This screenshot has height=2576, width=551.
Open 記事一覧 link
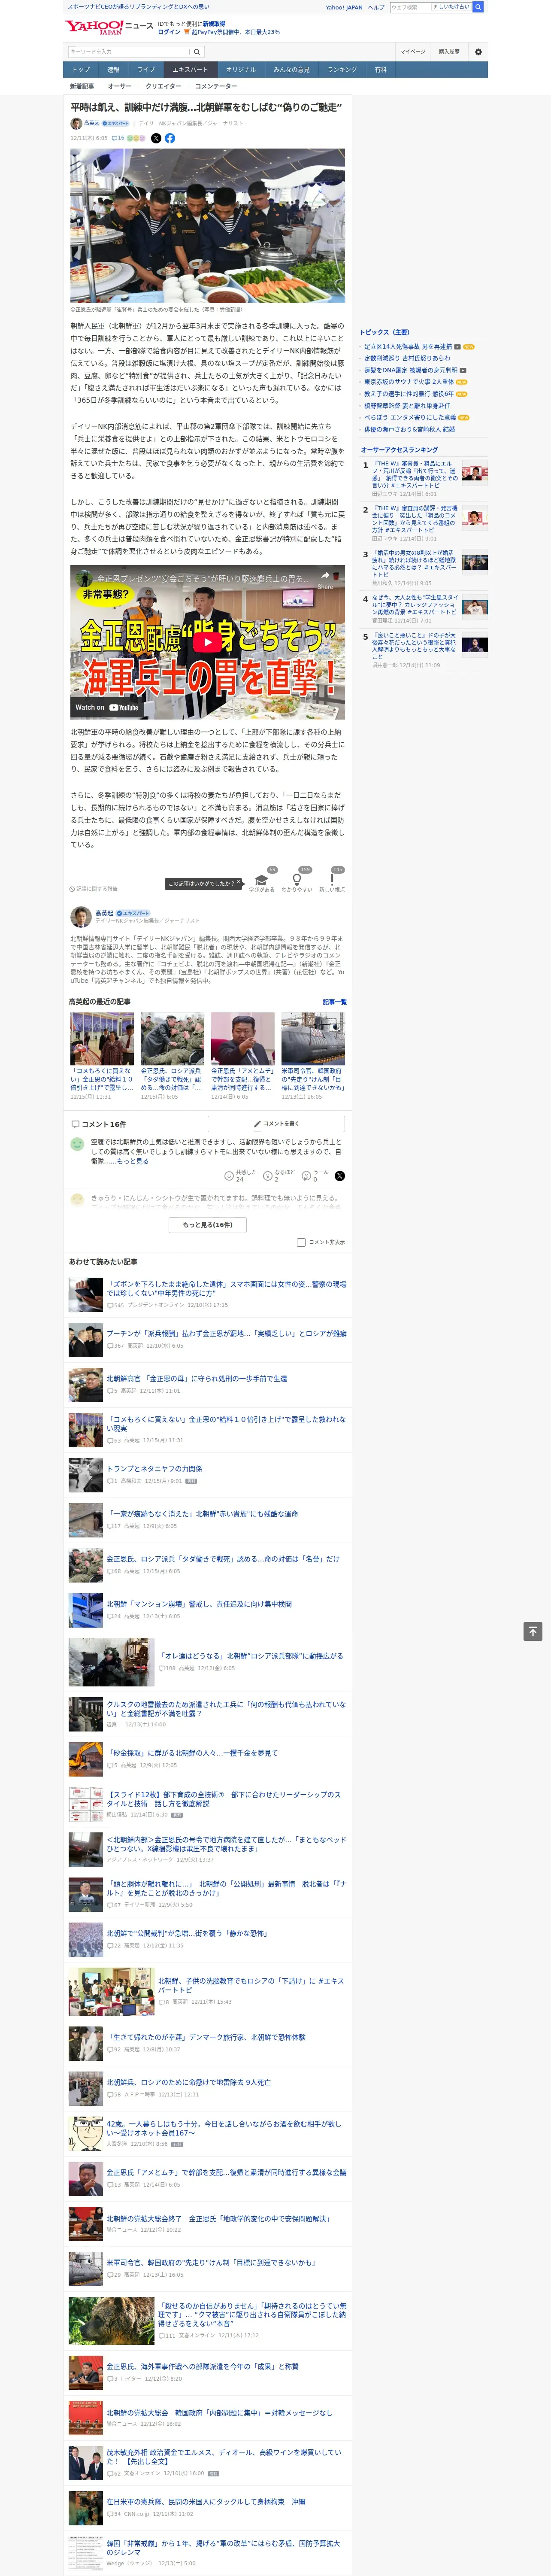pyautogui.click(x=335, y=1001)
